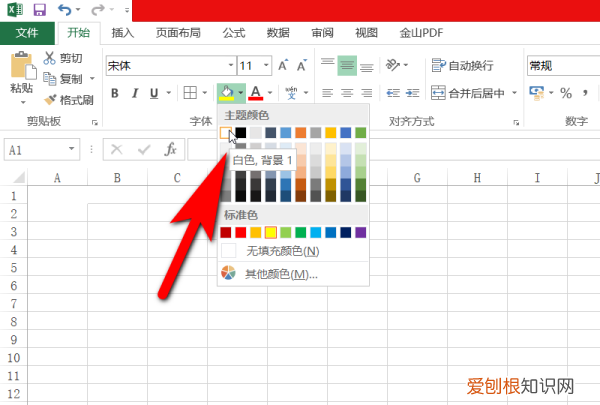Open the clipboard group dialog launcher
Viewport: 600px width, 405px height.
[95, 122]
